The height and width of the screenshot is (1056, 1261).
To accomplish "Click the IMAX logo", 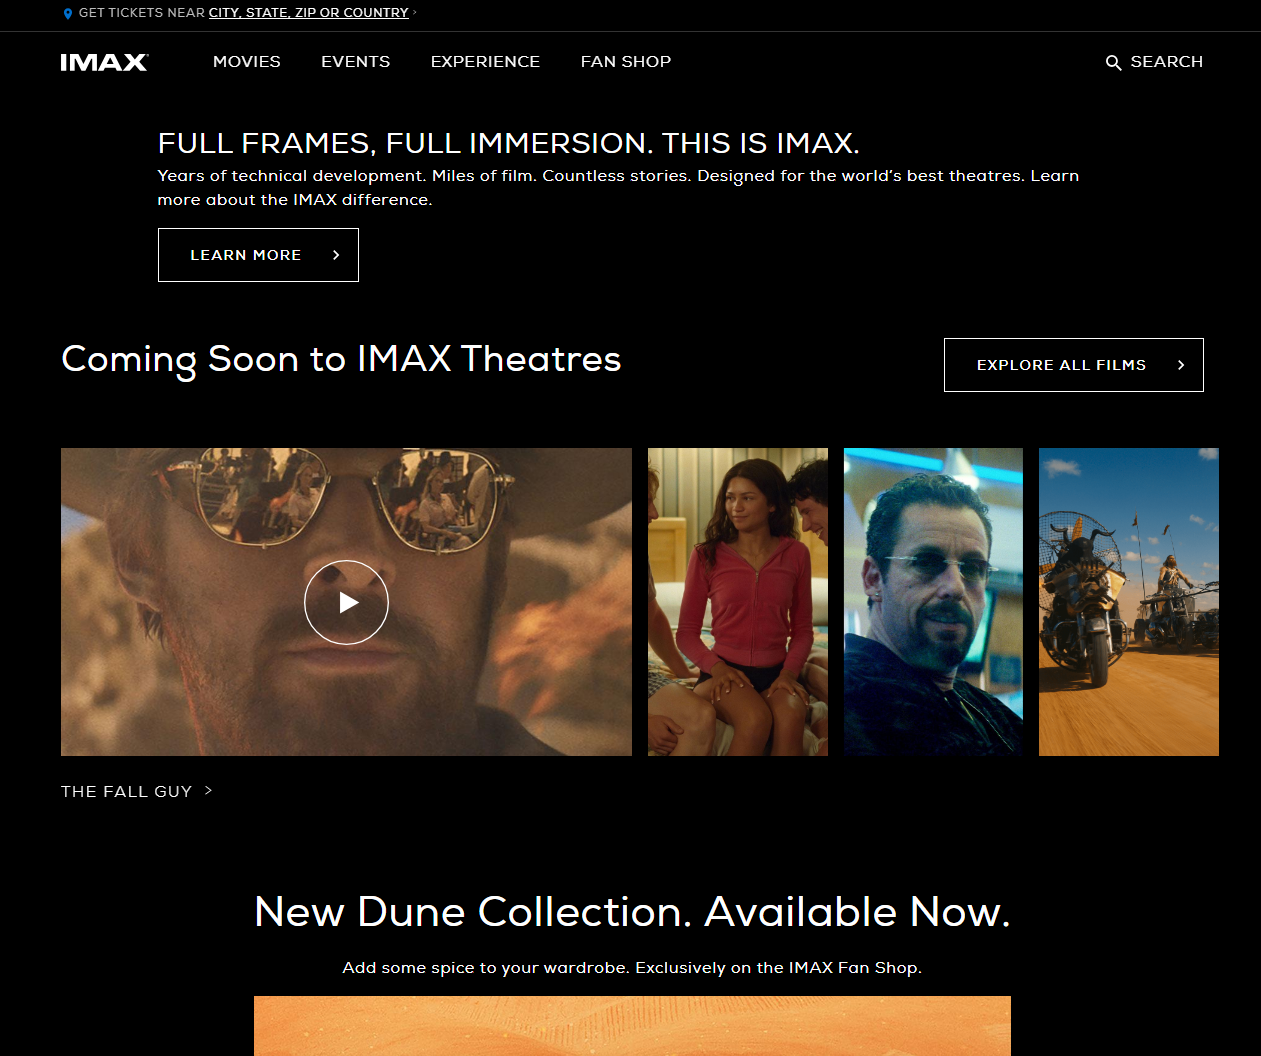I will (x=104, y=62).
